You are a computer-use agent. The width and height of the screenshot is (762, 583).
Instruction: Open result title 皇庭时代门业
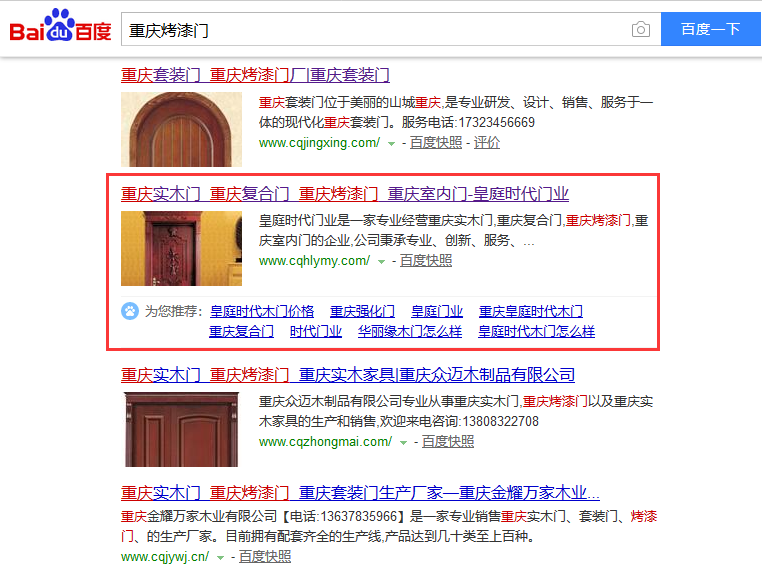[x=345, y=194]
